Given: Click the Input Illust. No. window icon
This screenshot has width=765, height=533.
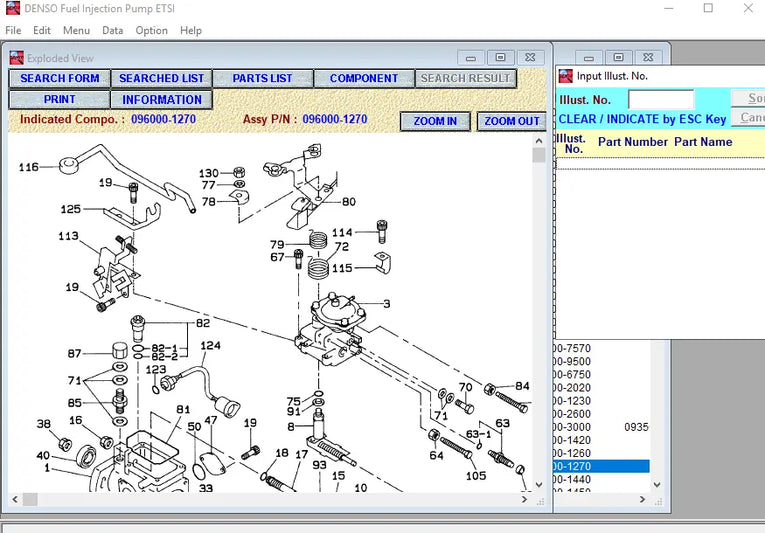Looking at the screenshot, I should click(x=565, y=76).
